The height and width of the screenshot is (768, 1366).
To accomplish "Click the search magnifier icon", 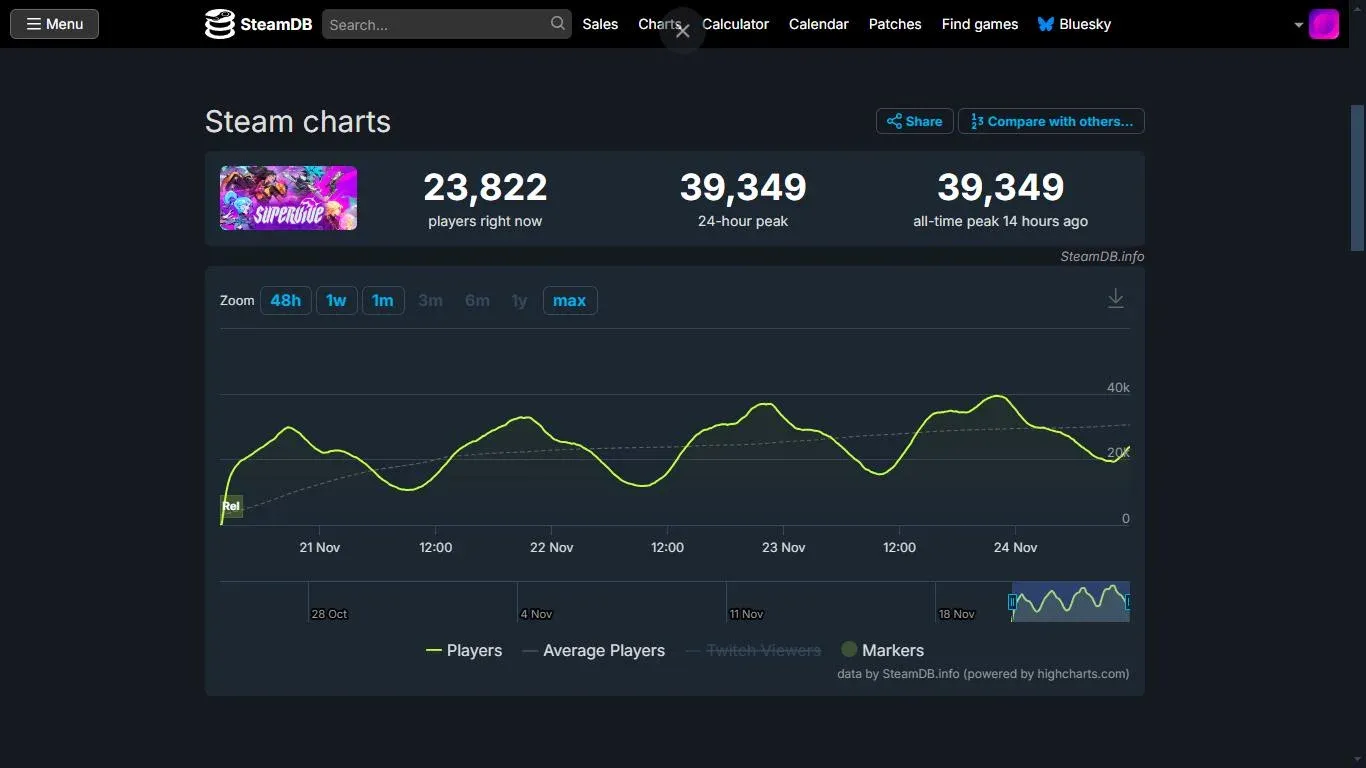I will click(558, 23).
